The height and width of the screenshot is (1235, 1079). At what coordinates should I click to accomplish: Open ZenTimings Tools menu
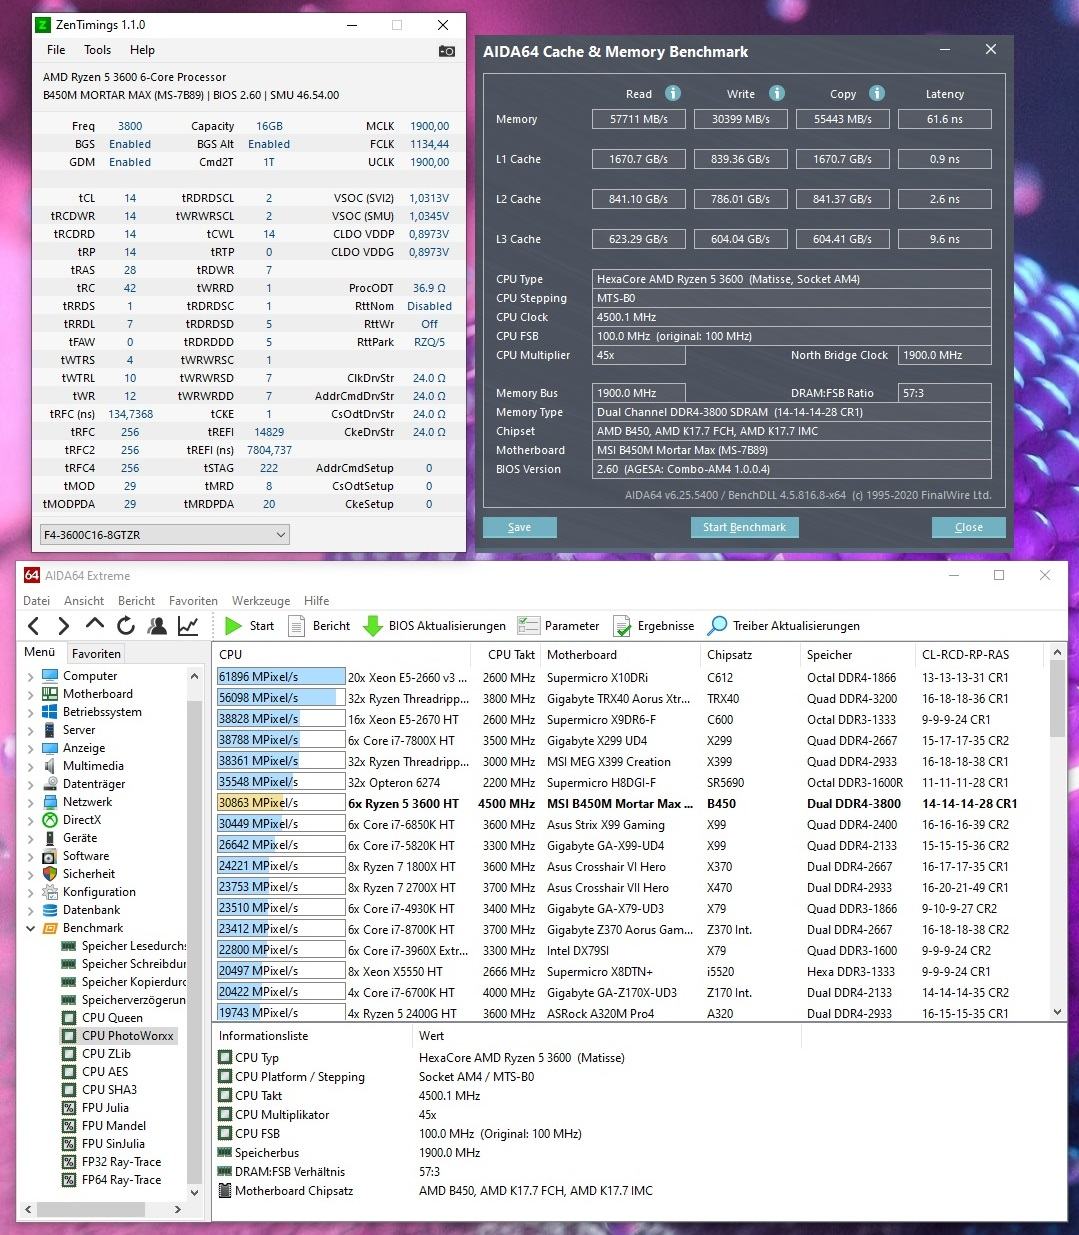tap(97, 50)
